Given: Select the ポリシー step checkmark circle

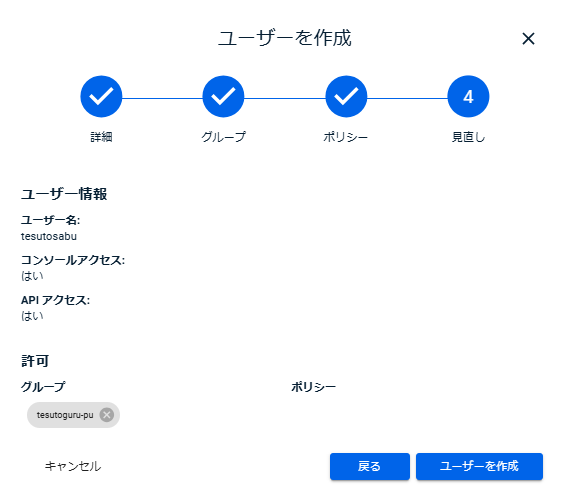Looking at the screenshot, I should click(x=346, y=96).
